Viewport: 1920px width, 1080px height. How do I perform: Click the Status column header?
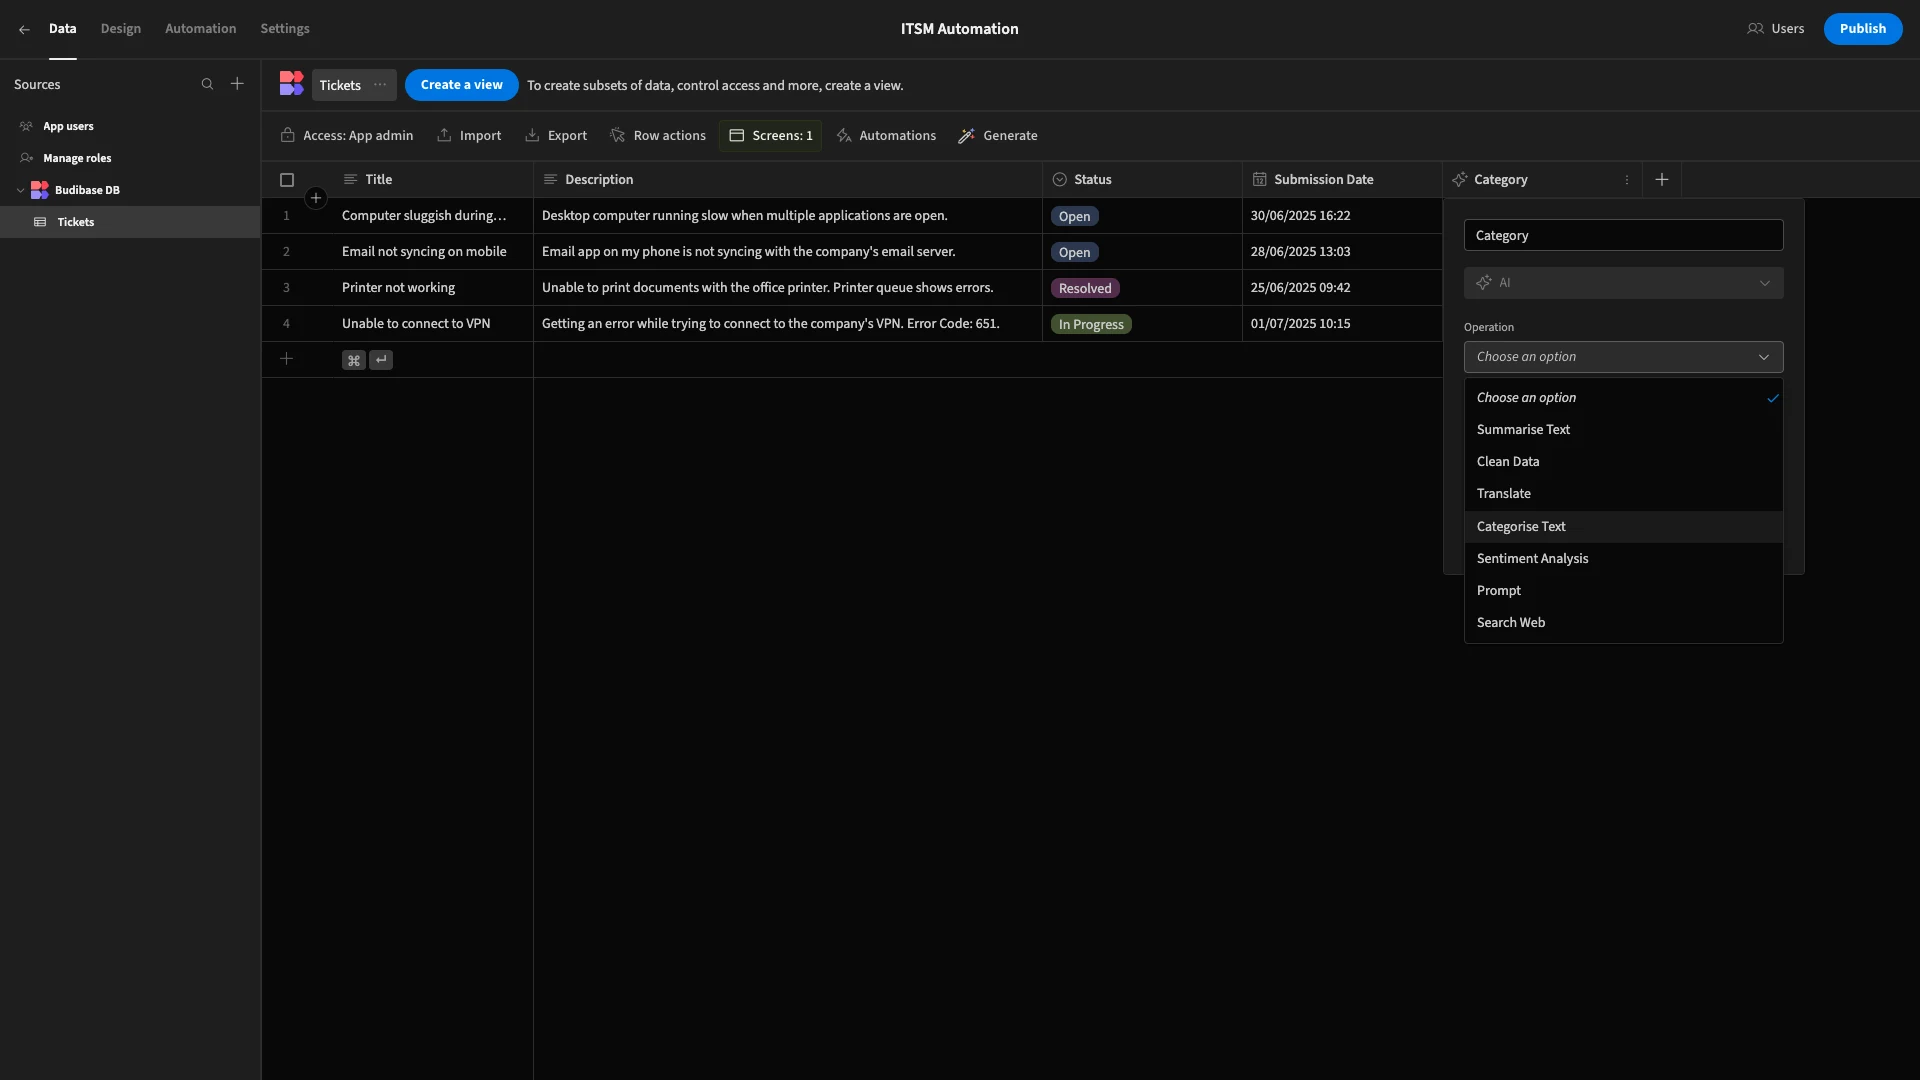[x=1142, y=180]
